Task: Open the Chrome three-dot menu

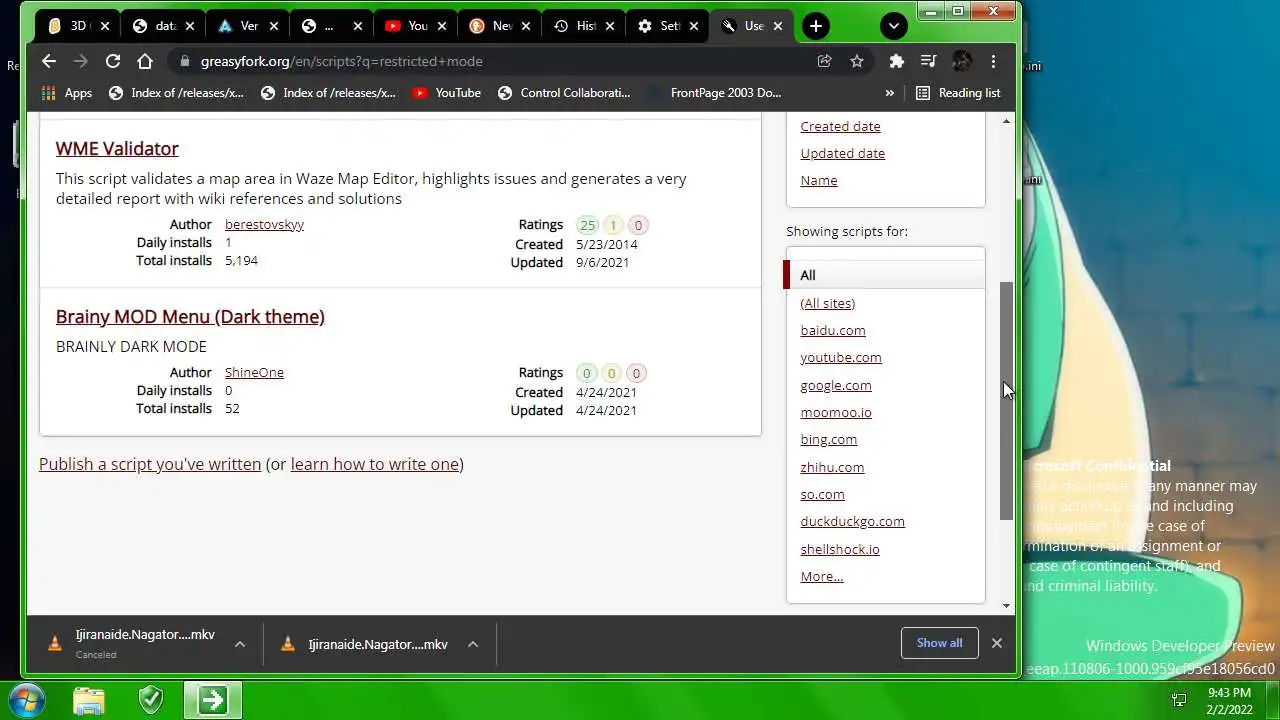Action: (993, 61)
